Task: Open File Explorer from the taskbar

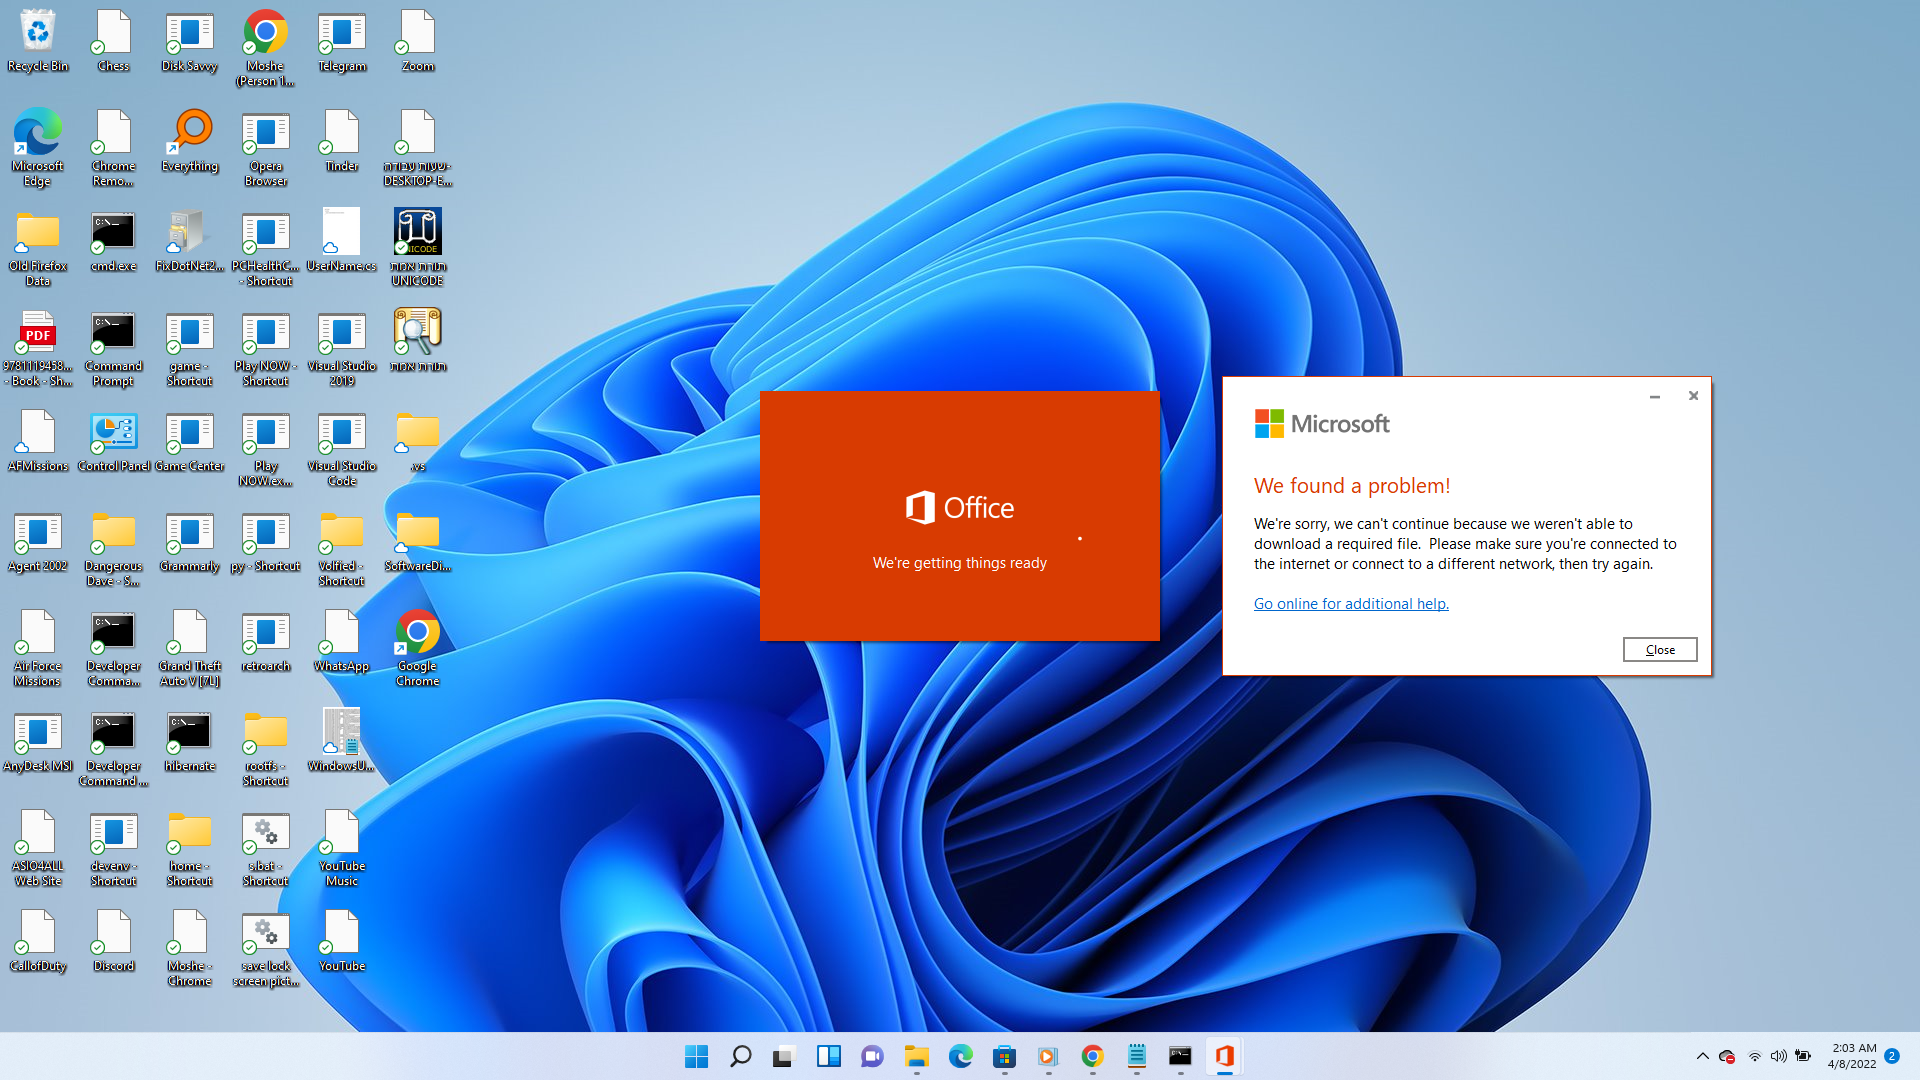Action: (x=916, y=1056)
